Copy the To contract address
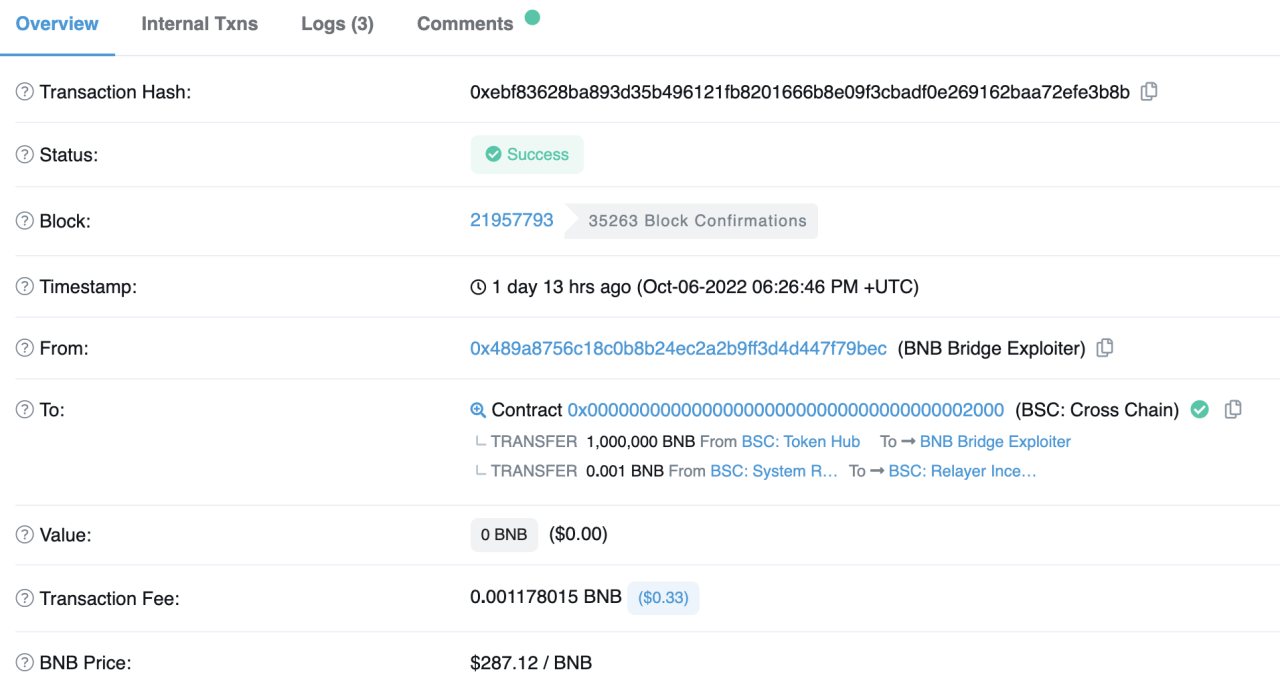Screen dimensions: 1280x692 [x=1233, y=408]
